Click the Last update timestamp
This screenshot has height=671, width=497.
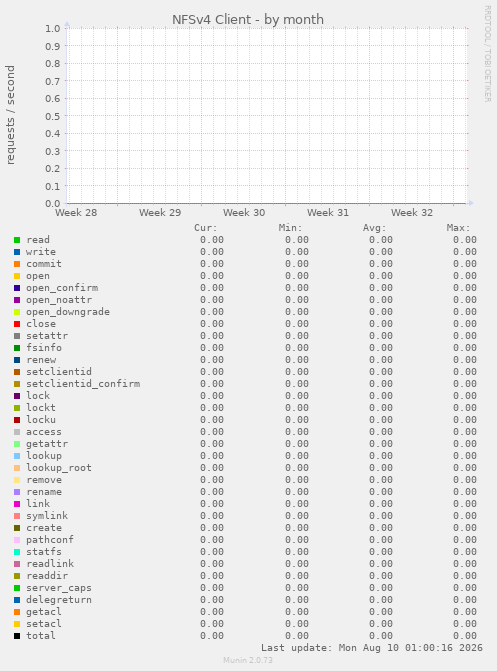pyautogui.click(x=372, y=648)
